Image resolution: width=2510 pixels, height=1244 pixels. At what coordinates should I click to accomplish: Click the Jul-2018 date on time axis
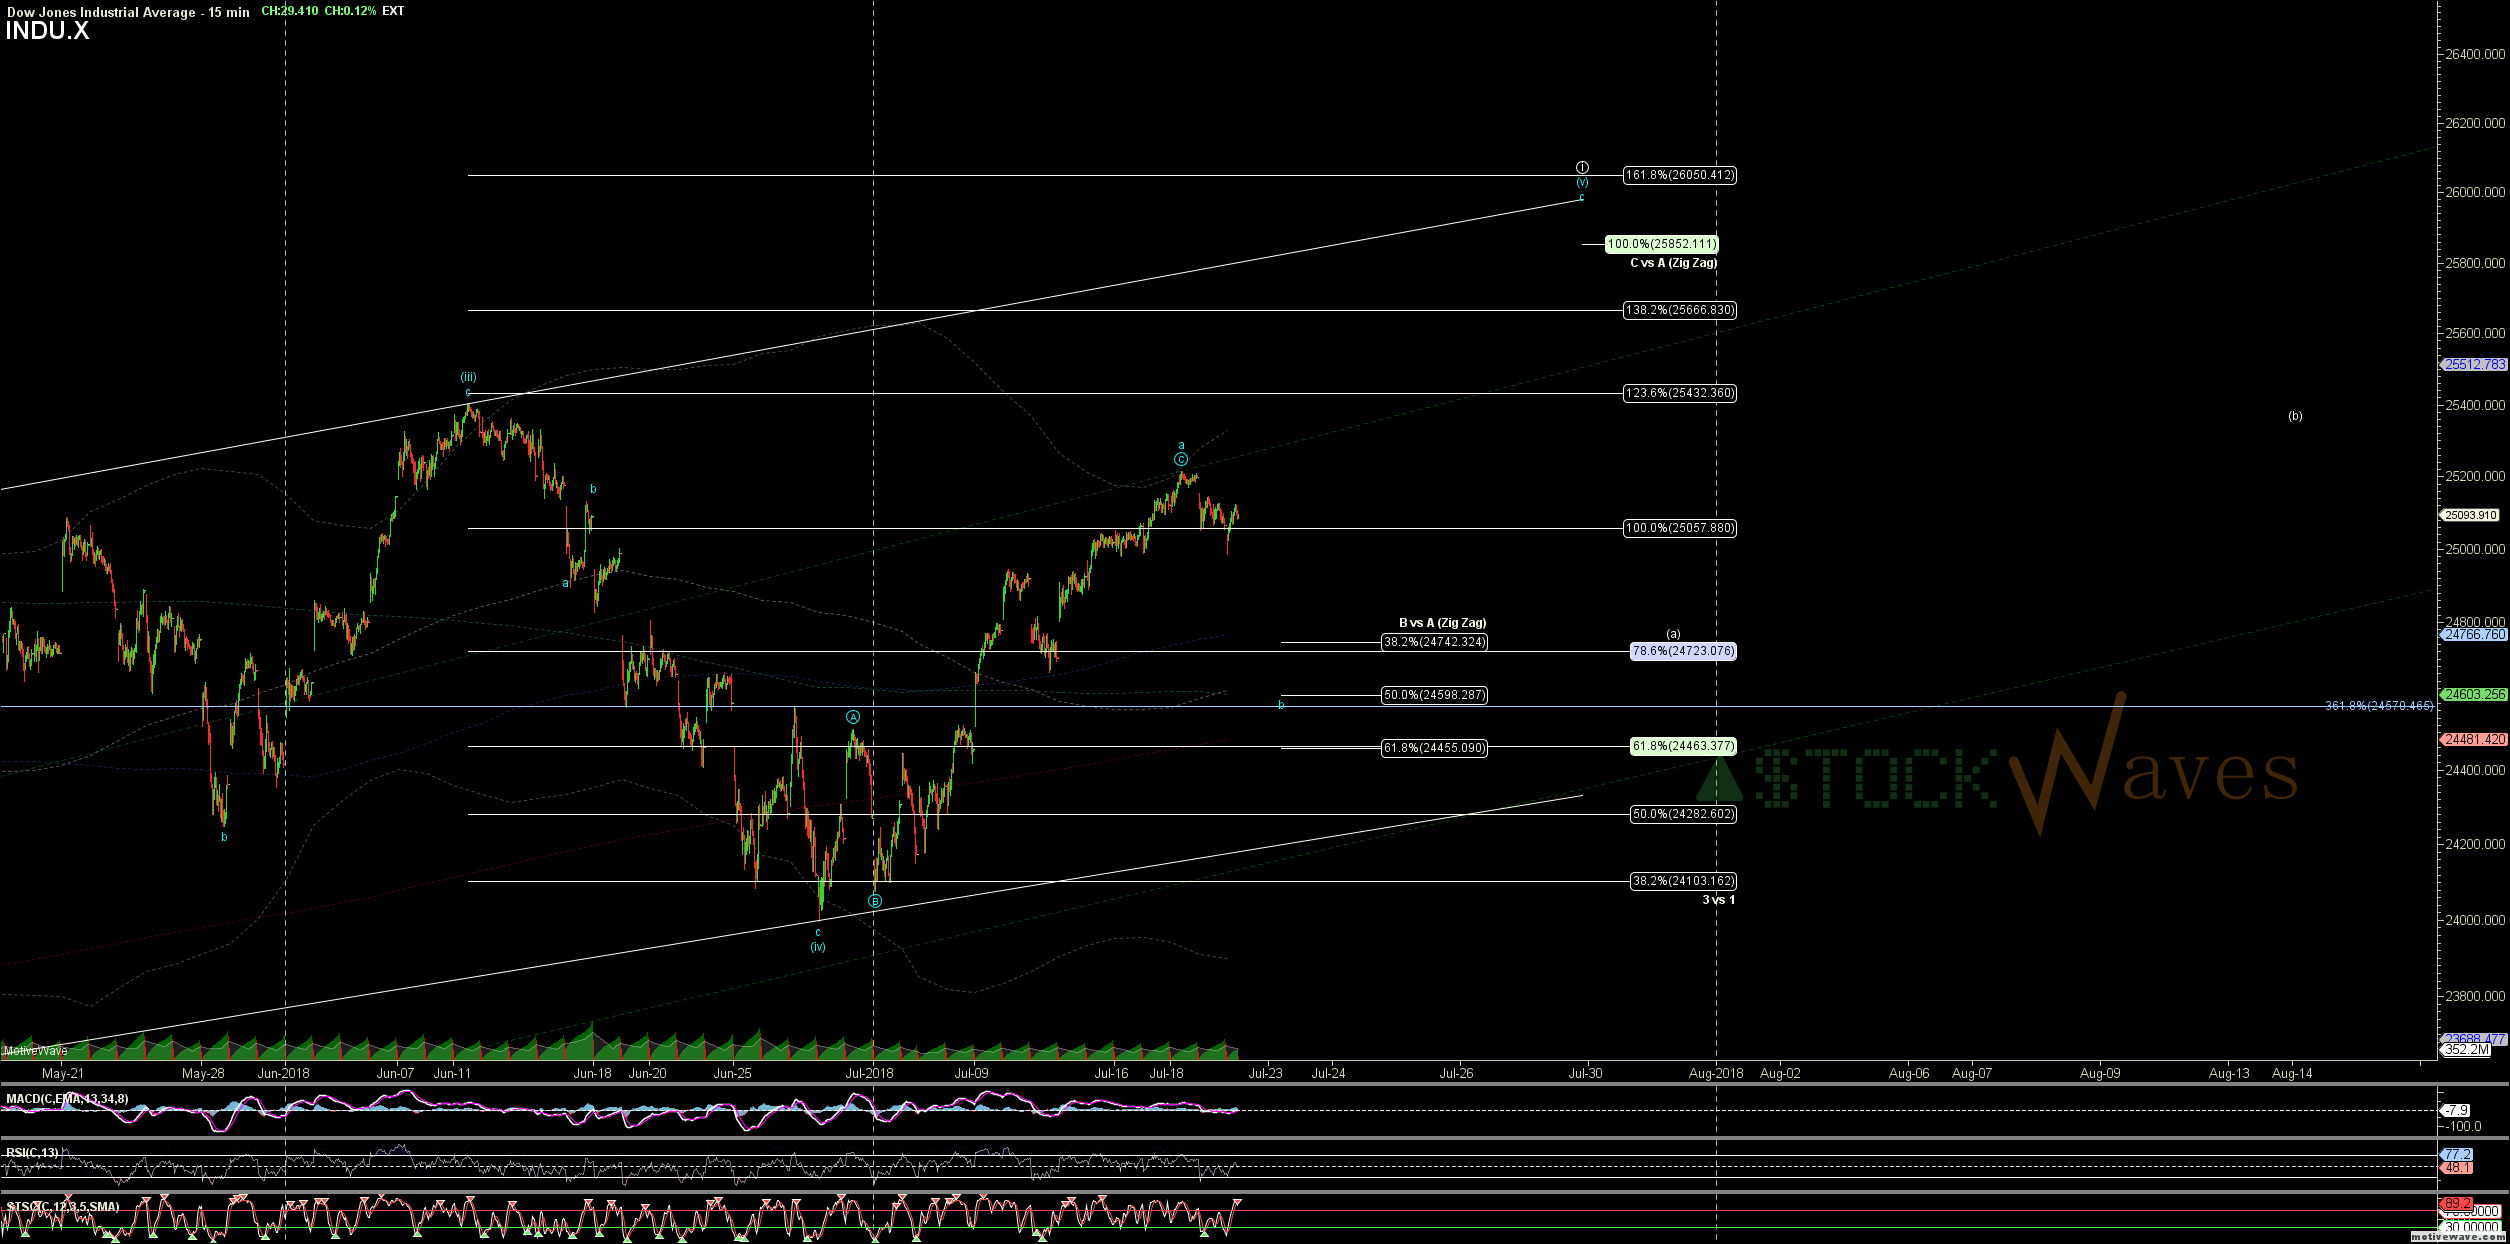[x=870, y=1073]
